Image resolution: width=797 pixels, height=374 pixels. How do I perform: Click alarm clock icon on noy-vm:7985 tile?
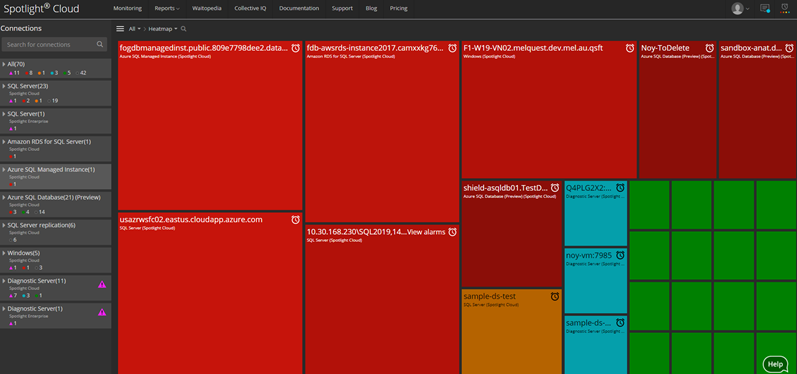click(620, 255)
